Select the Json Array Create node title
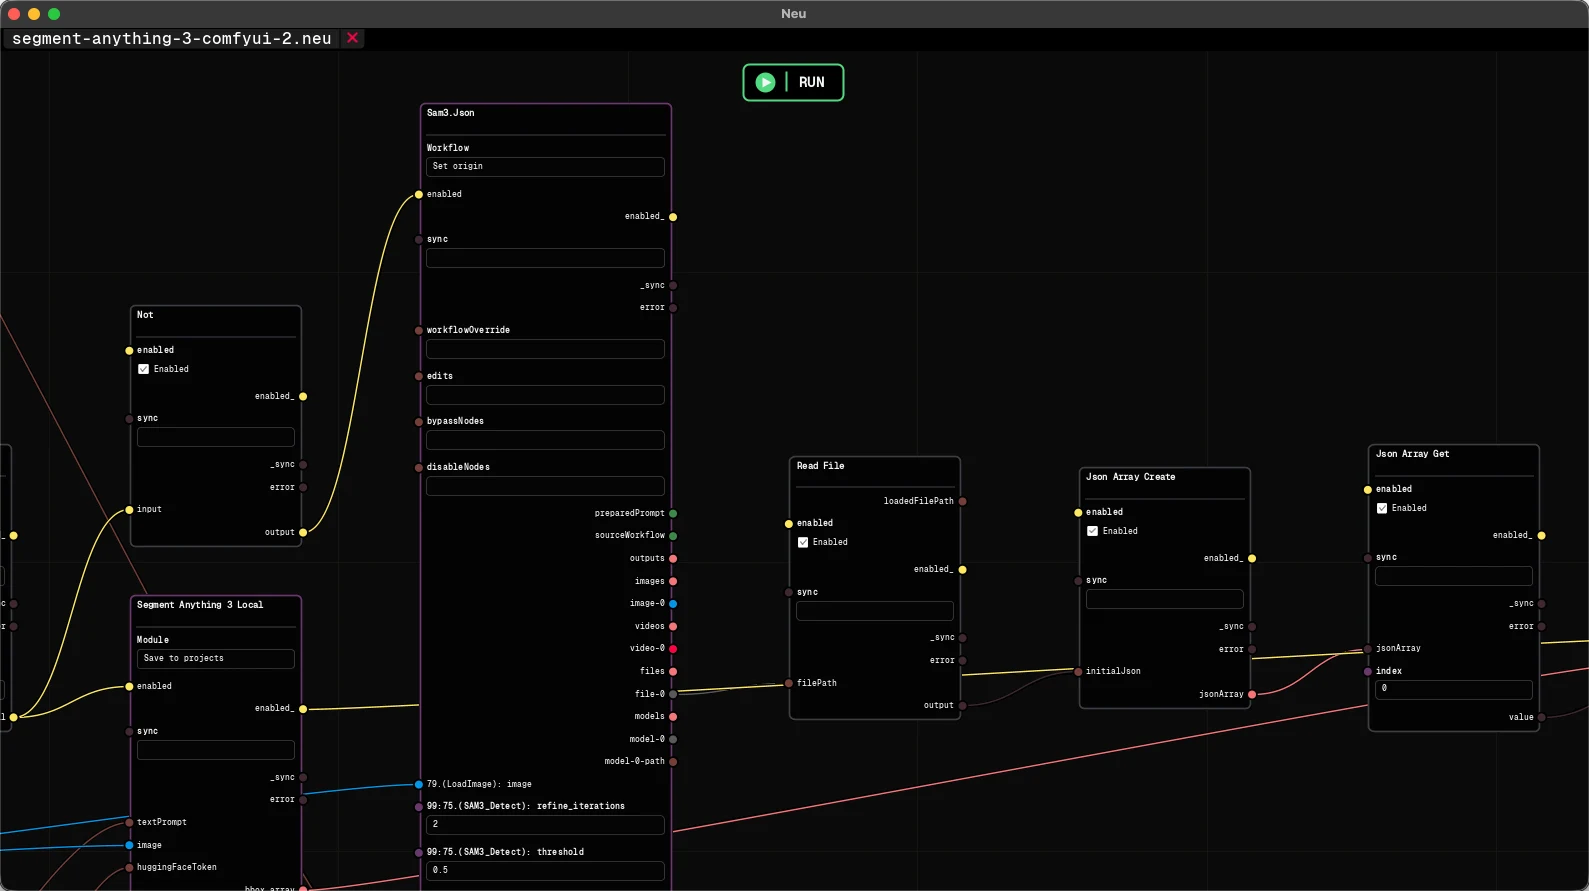Viewport: 1589px width, 891px height. pyautogui.click(x=1131, y=477)
